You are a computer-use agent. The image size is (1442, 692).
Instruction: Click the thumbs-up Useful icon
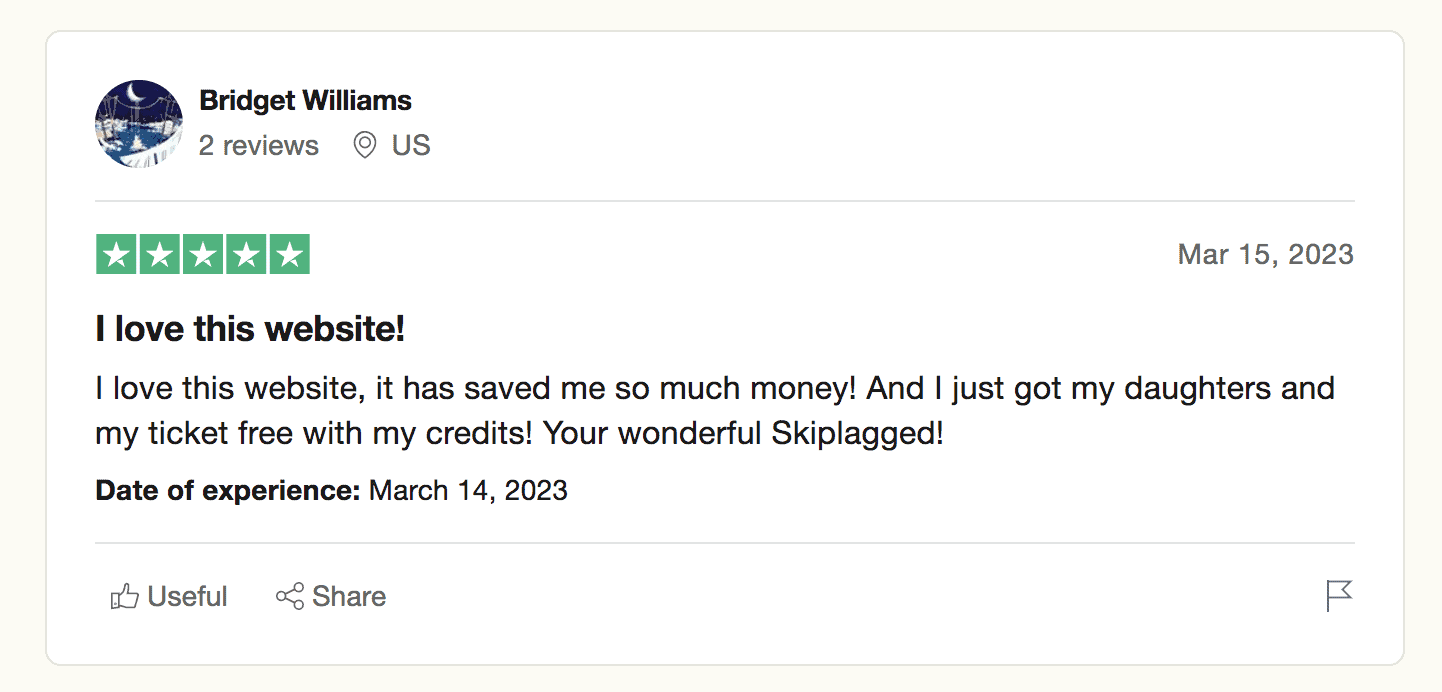pyautogui.click(x=125, y=595)
